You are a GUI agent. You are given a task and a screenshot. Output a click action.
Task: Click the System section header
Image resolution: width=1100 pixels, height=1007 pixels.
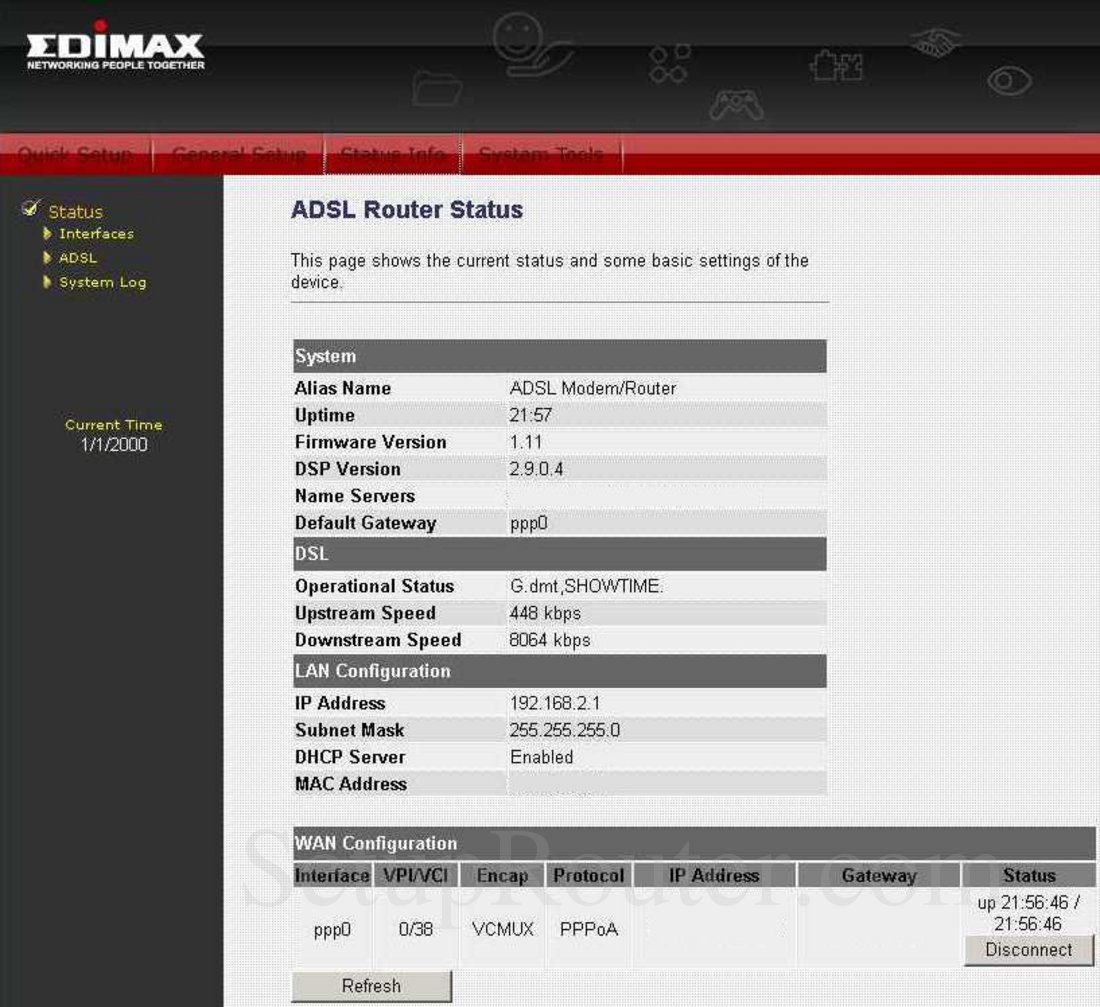[x=559, y=356]
